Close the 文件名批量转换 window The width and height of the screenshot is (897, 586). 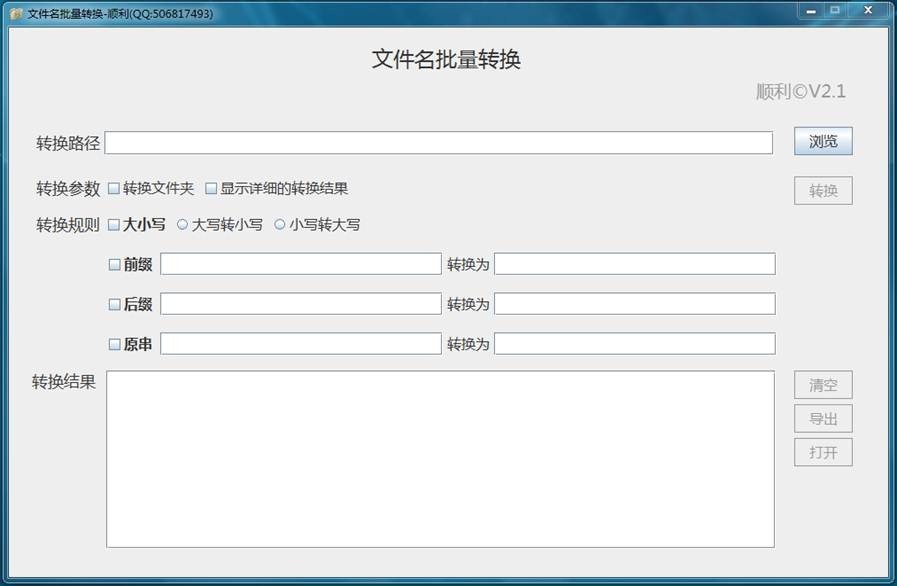pyautogui.click(x=868, y=10)
